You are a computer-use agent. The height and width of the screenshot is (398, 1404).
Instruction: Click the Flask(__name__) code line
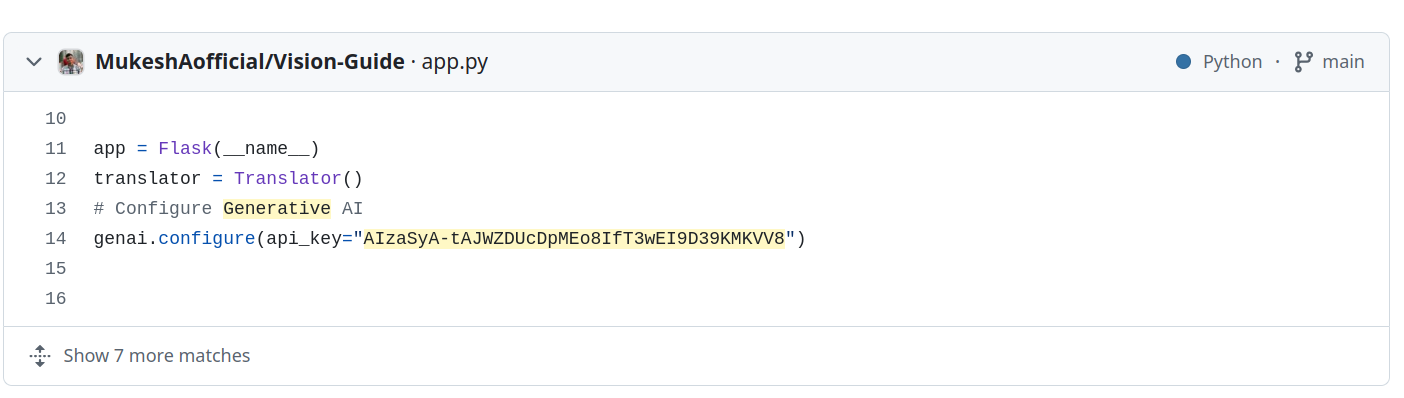pos(206,149)
